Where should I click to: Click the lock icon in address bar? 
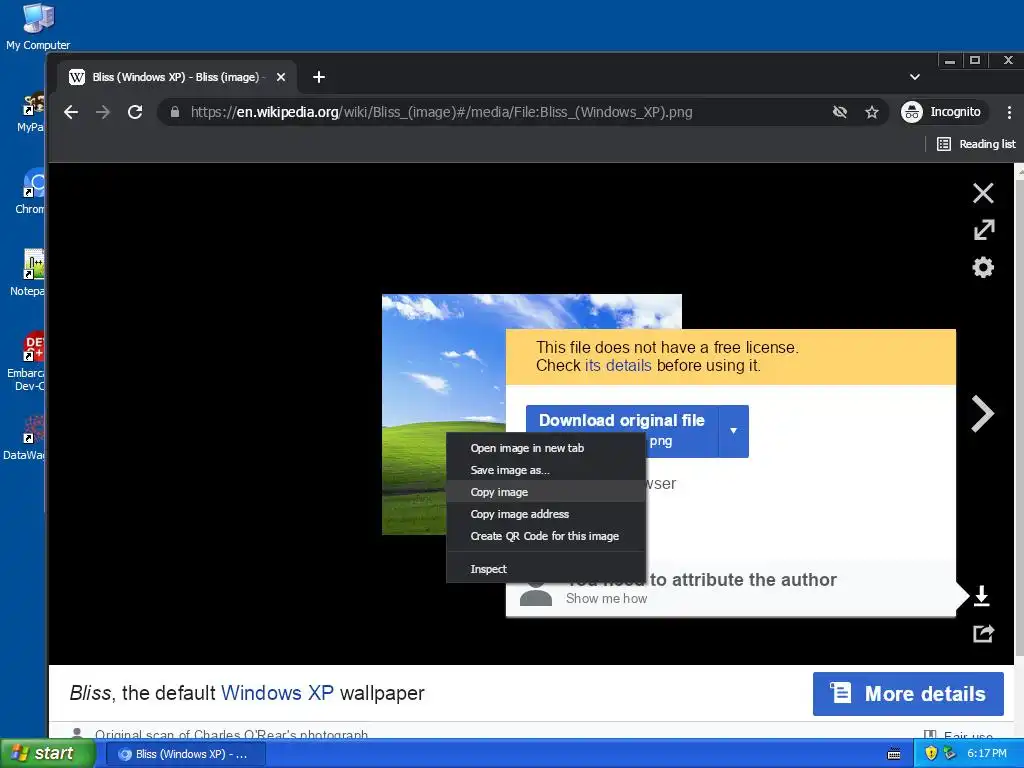pos(174,112)
